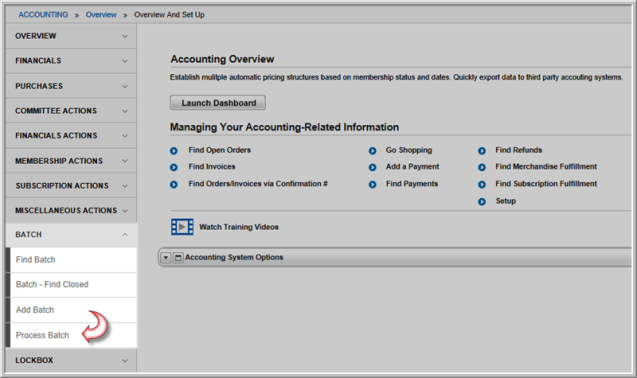Click the arrow bullet beside Setup

click(482, 202)
